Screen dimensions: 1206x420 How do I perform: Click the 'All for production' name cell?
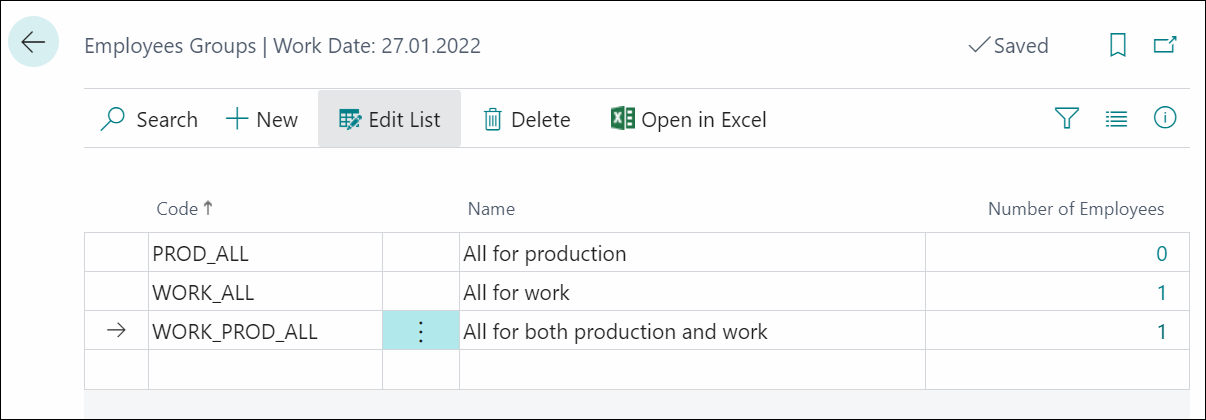click(692, 254)
